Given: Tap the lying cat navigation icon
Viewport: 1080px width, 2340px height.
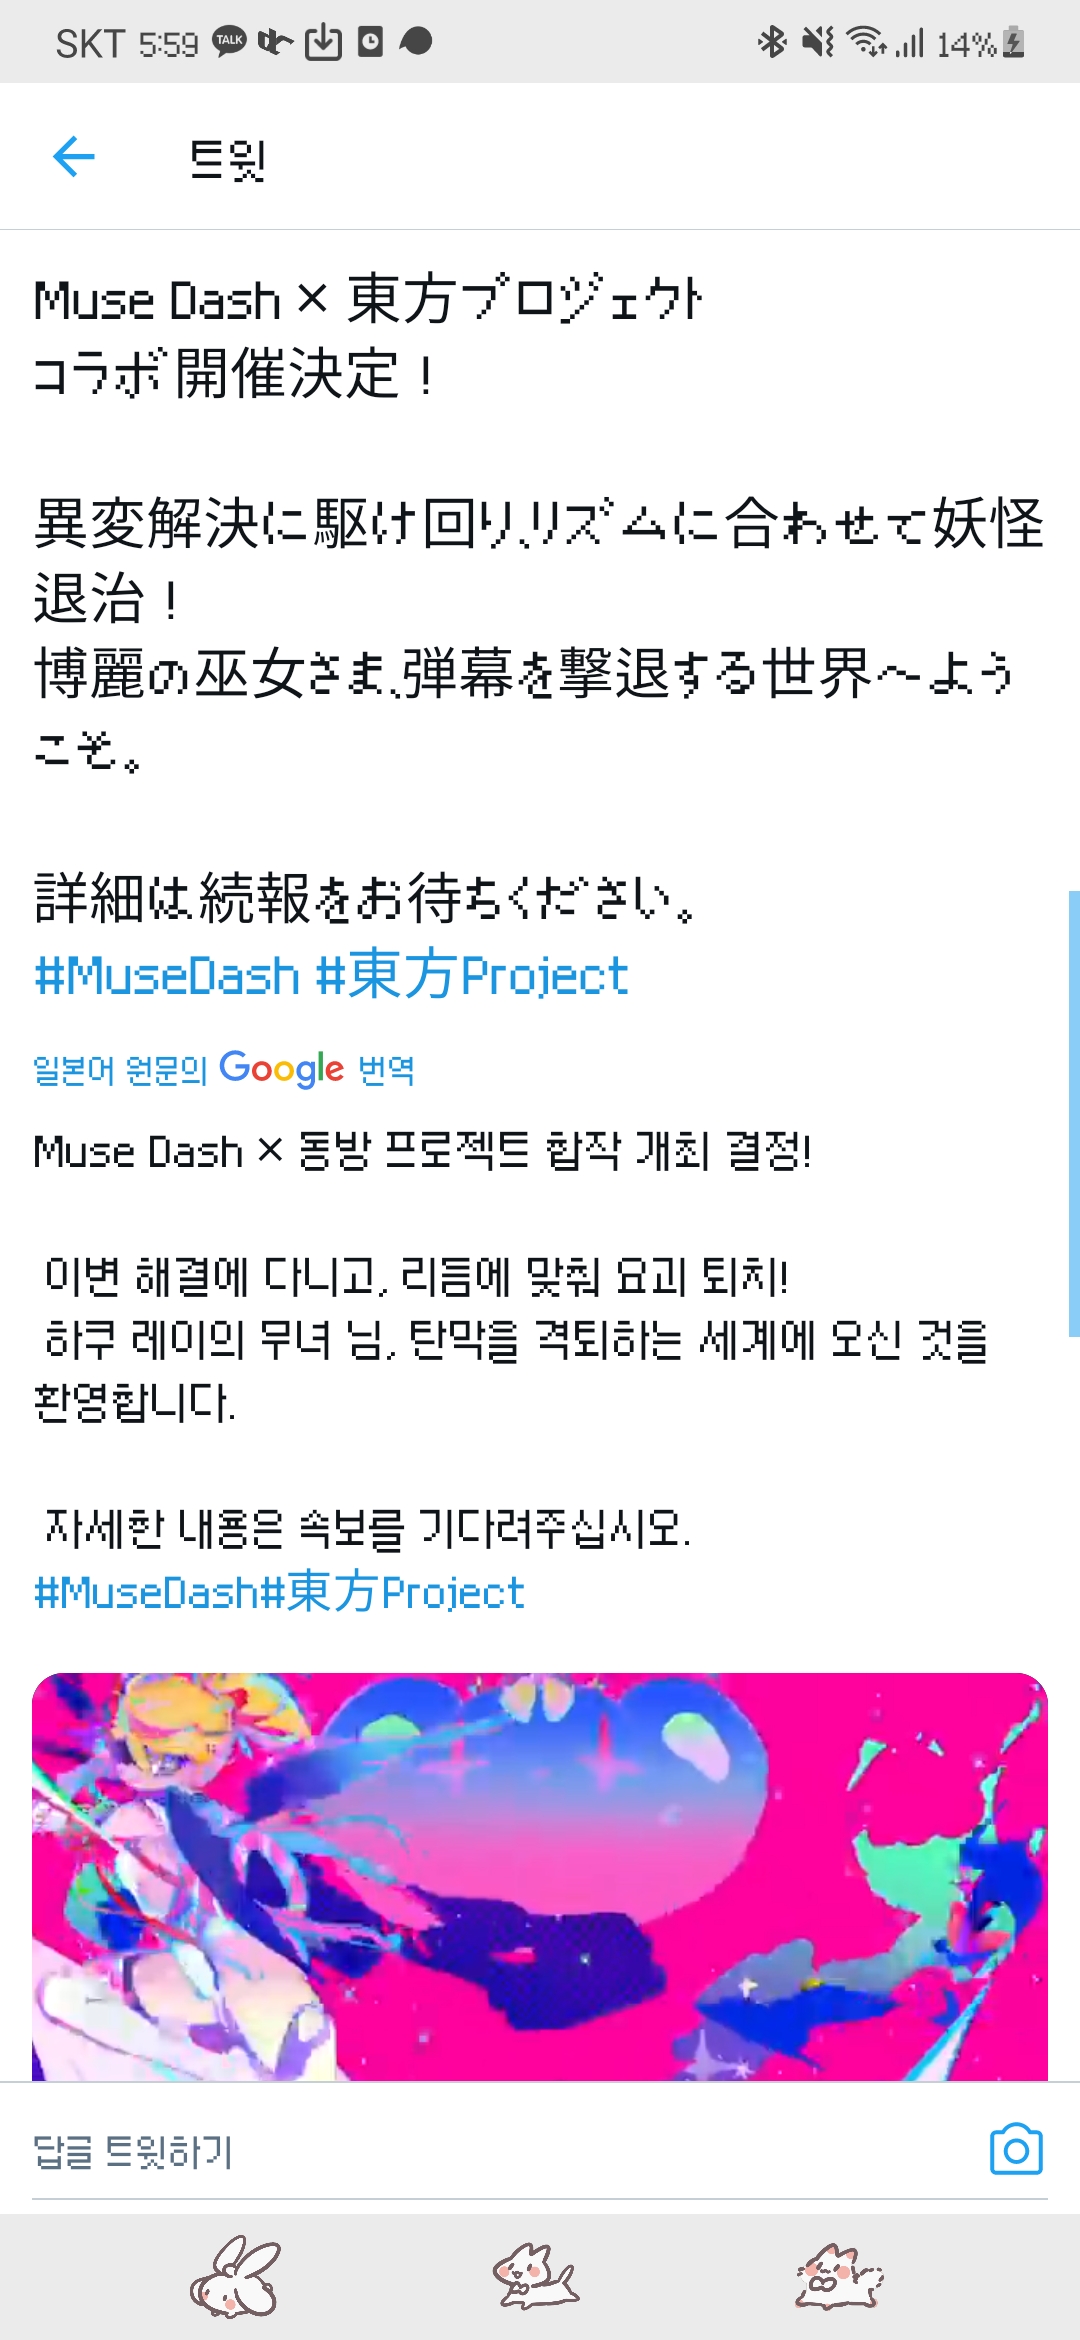Looking at the screenshot, I should coord(536,2277).
